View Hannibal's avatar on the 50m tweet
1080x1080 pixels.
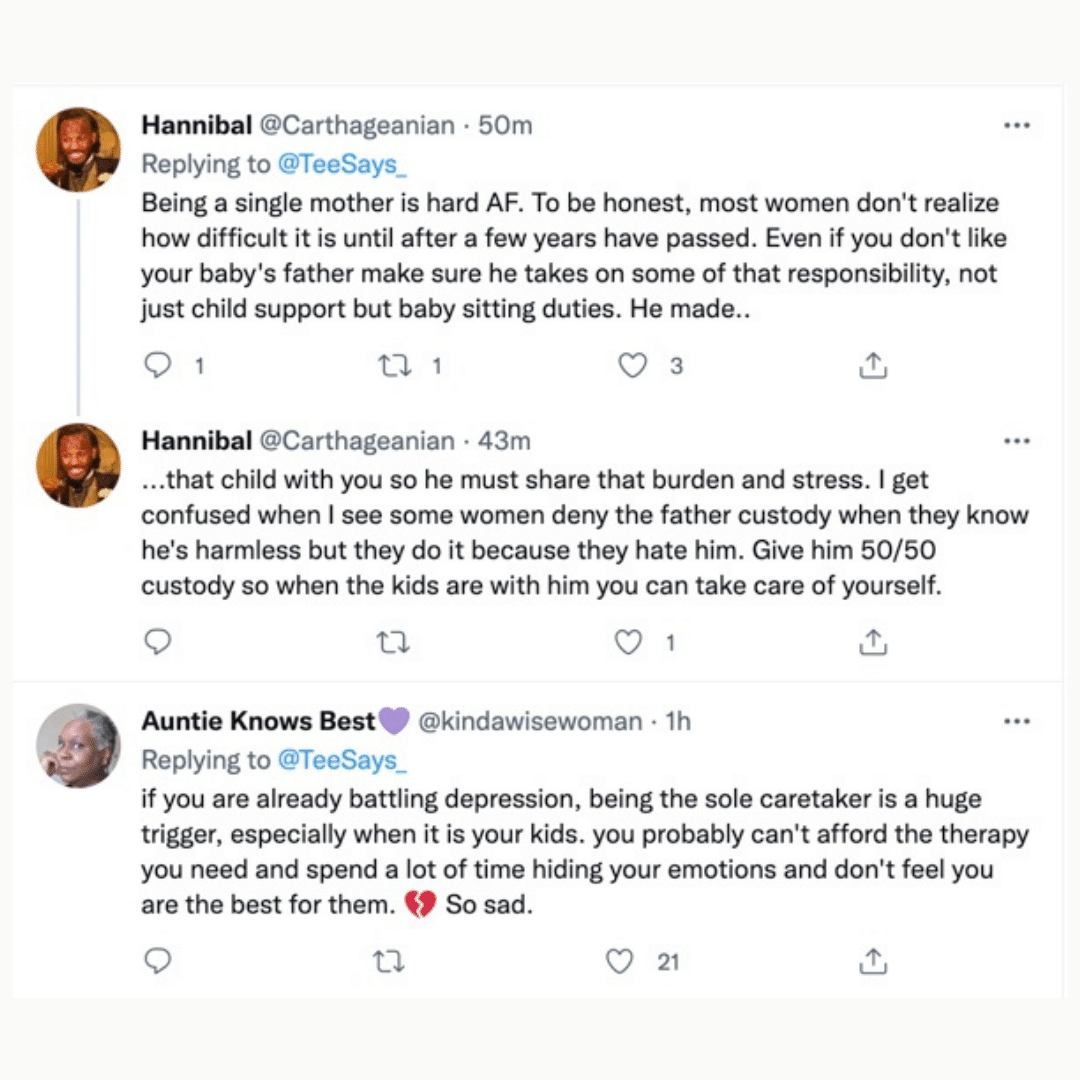point(78,150)
